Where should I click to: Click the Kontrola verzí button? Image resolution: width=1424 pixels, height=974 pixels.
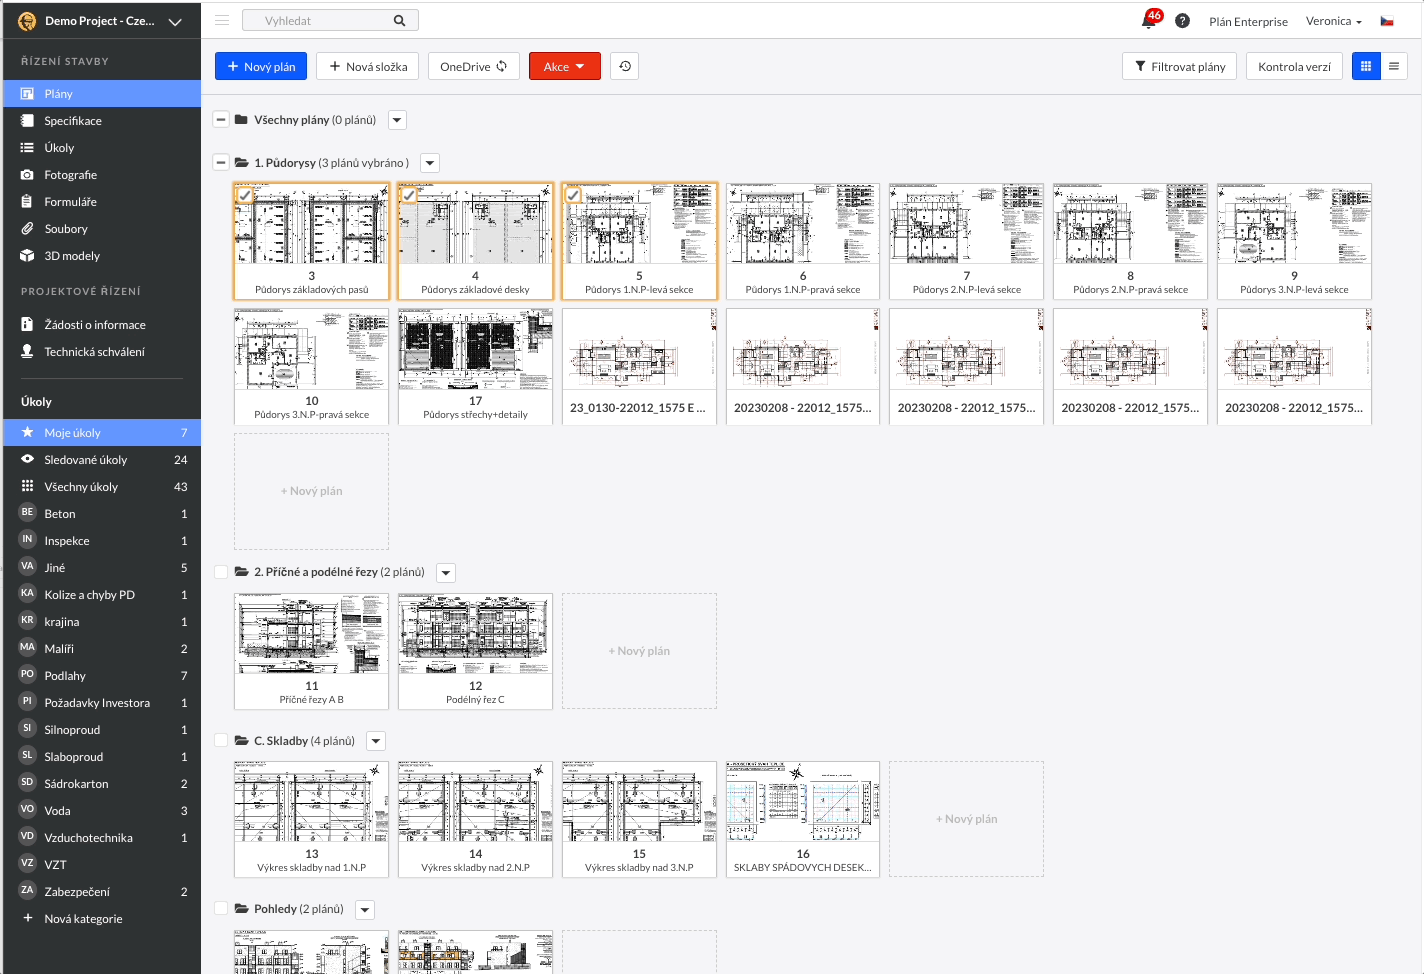click(1294, 66)
